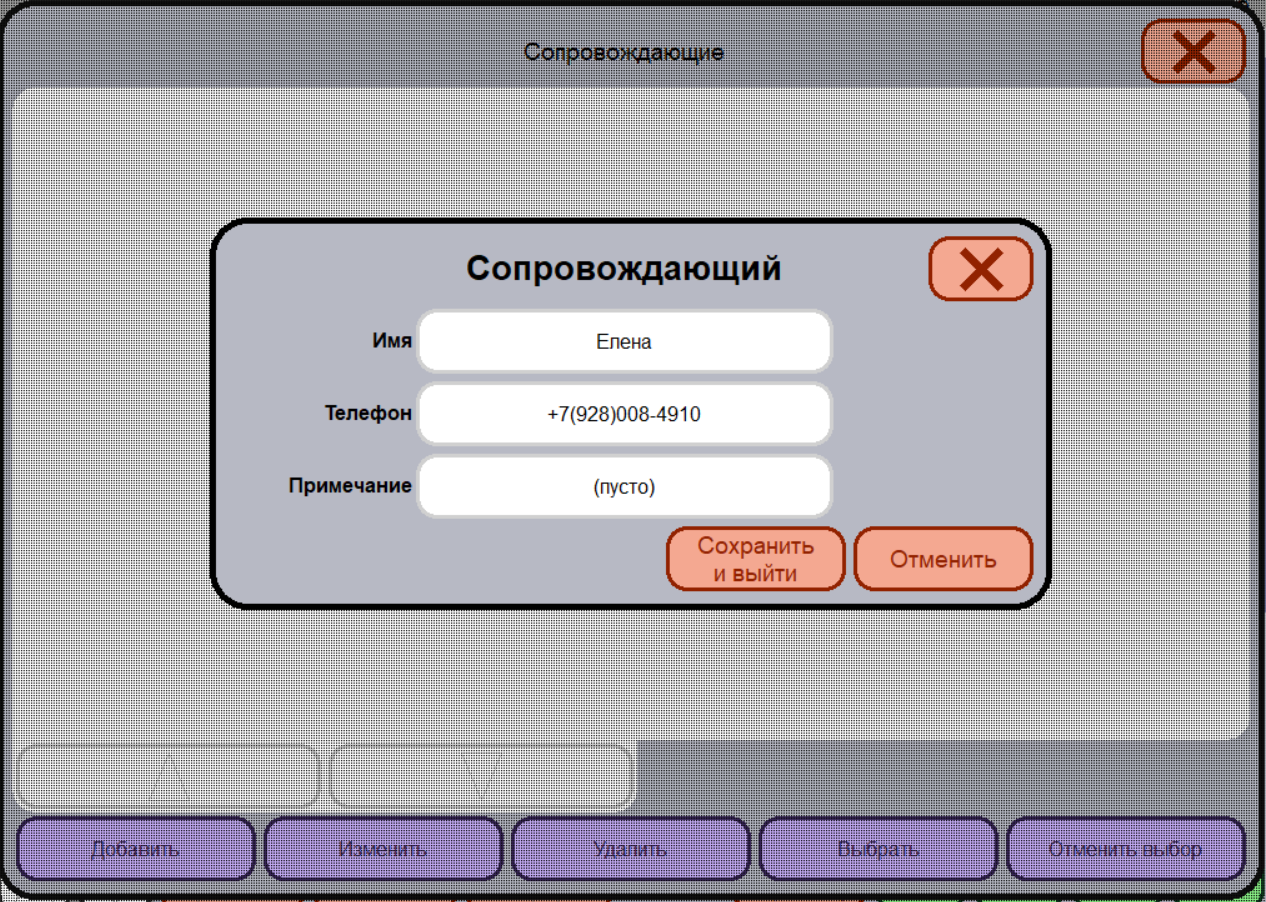This screenshot has height=902, width=1266.
Task: Click the Удалить button
Action: click(630, 849)
